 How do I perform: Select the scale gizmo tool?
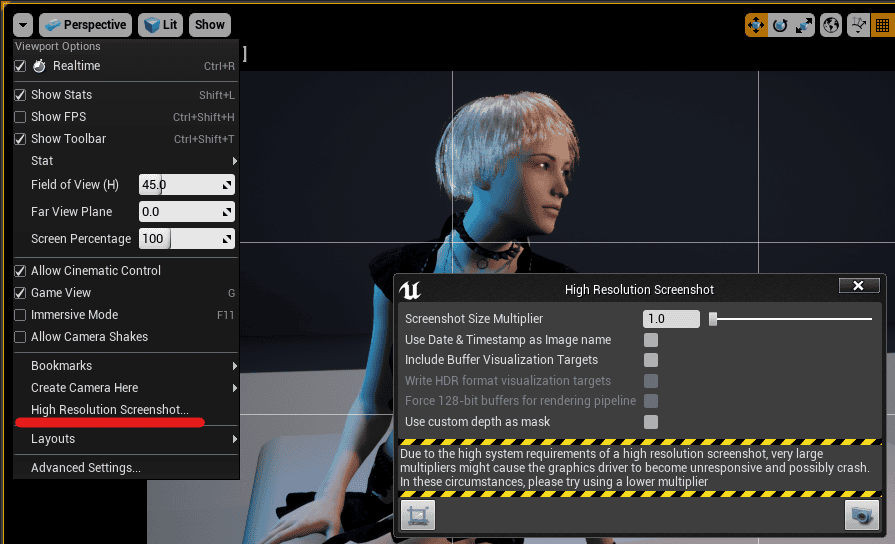point(804,25)
